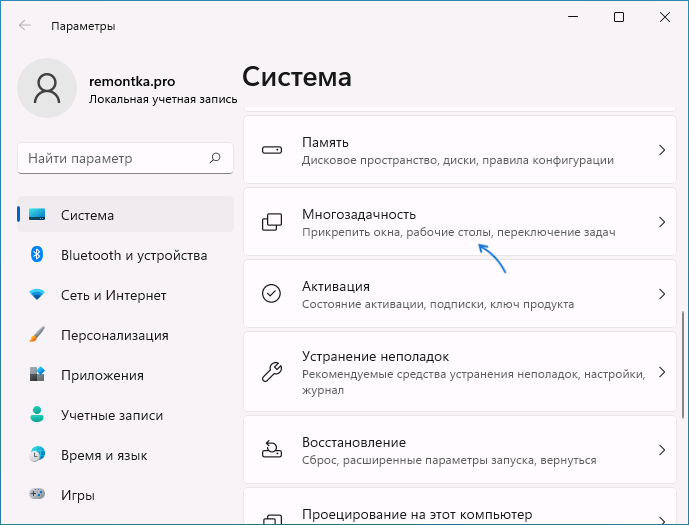Open the Многозадачность settings title
Image resolution: width=689 pixels, height=525 pixels.
(359, 214)
